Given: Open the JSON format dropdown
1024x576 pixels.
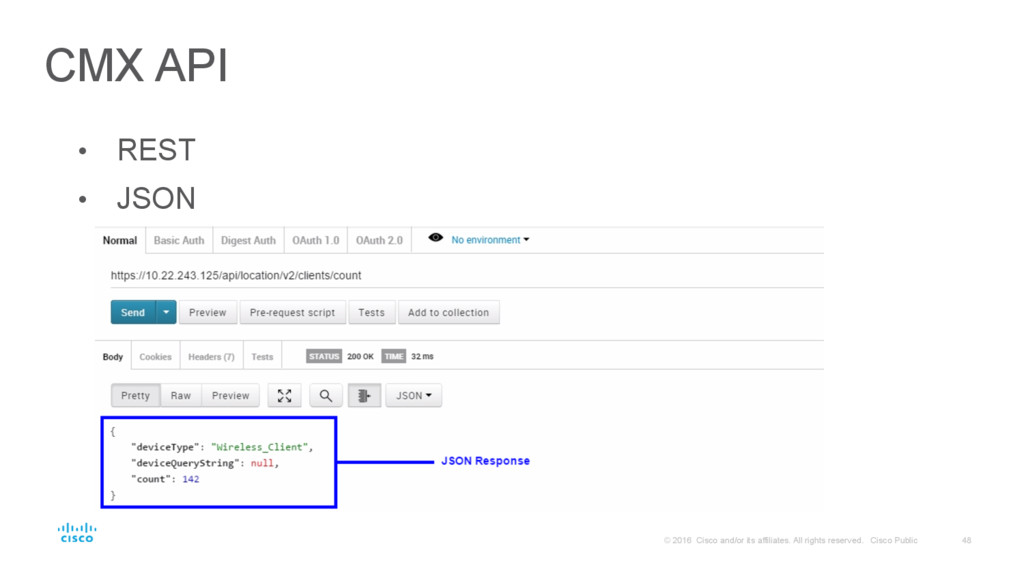Looking at the screenshot, I should coord(414,395).
